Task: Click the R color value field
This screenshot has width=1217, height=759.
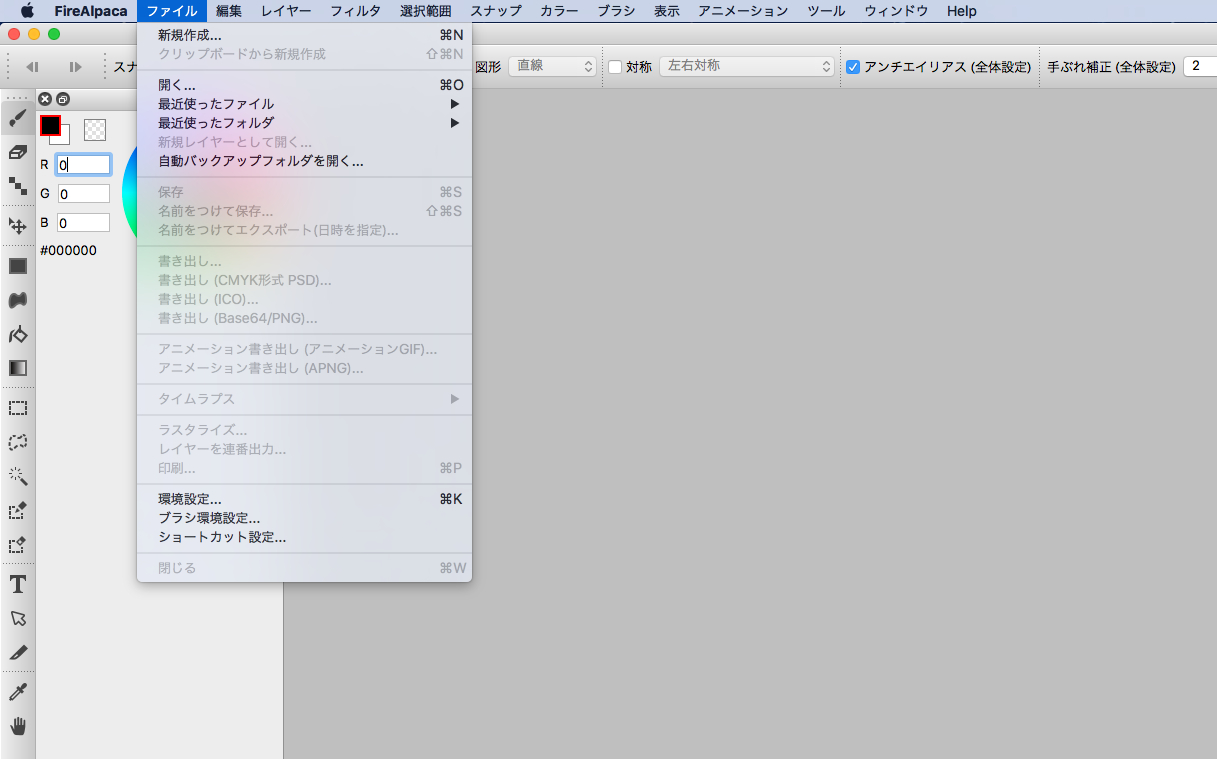Action: coord(83,164)
